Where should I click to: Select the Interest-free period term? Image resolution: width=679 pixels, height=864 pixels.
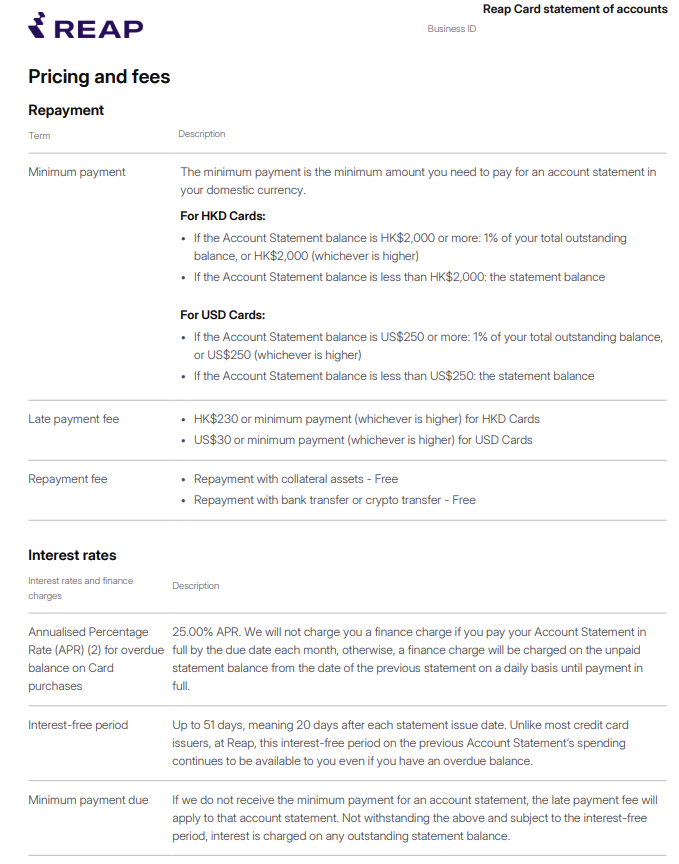(78, 725)
